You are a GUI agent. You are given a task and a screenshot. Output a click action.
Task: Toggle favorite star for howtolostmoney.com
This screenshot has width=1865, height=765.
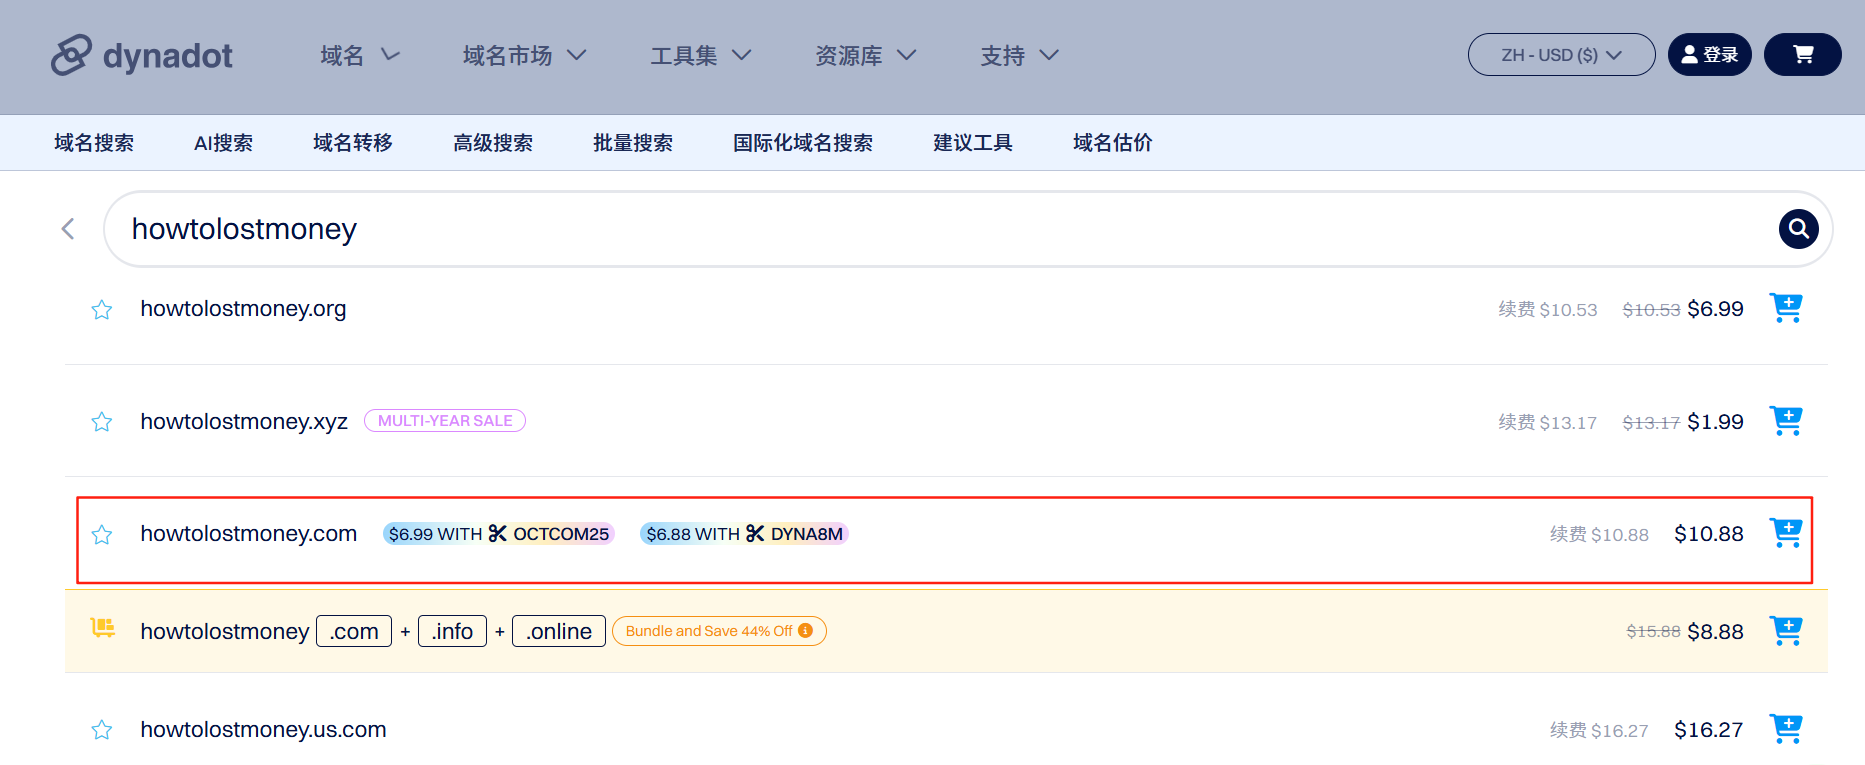click(x=102, y=535)
